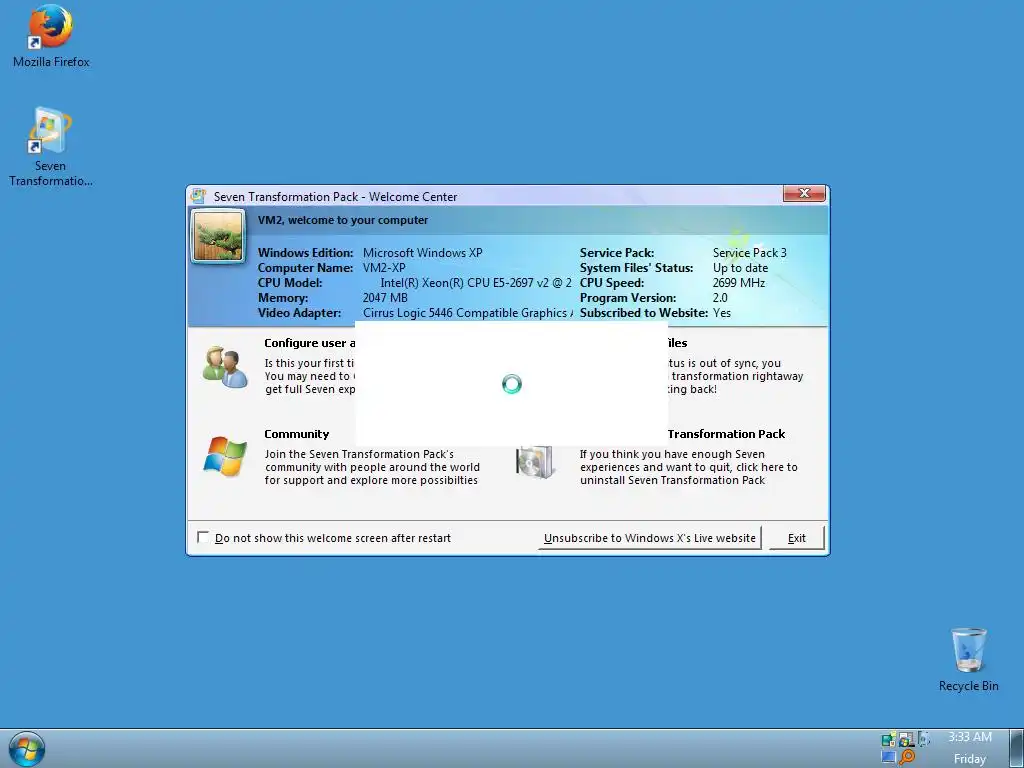This screenshot has width=1024, height=768.
Task: Click 'Microsoft Windows XP' edition value
Action: click(x=423, y=253)
